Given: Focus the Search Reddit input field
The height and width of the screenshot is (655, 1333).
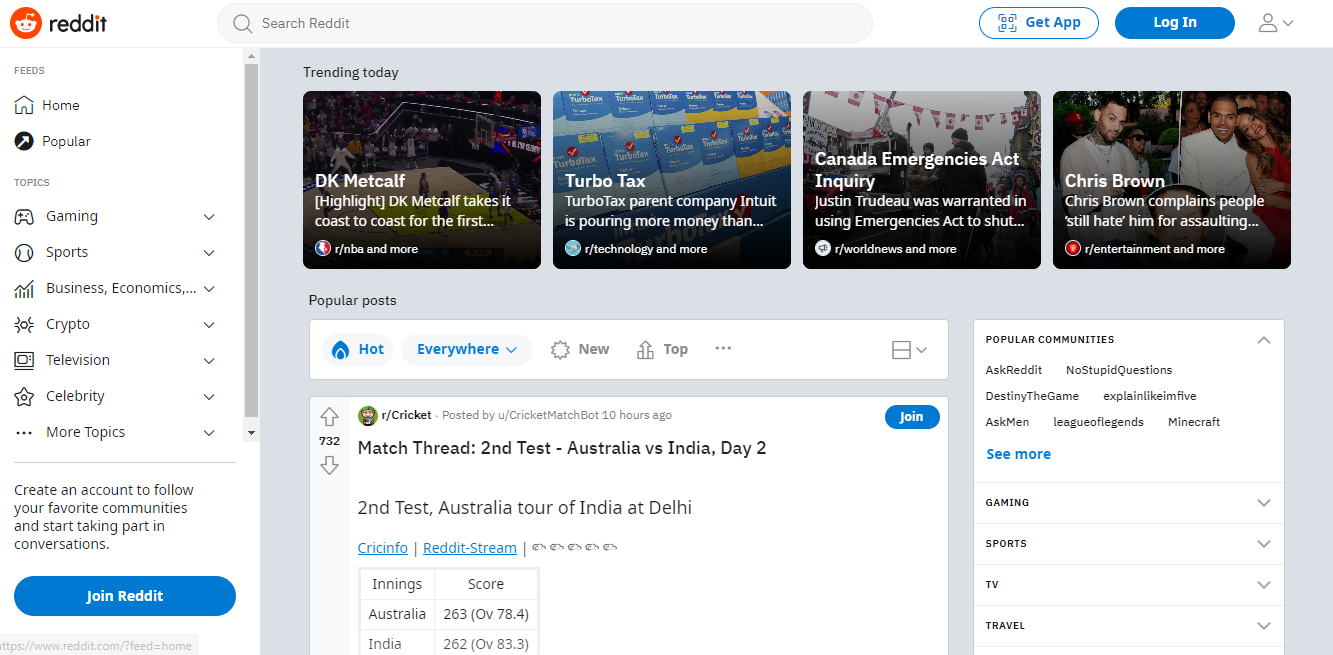Looking at the screenshot, I should click(x=545, y=23).
